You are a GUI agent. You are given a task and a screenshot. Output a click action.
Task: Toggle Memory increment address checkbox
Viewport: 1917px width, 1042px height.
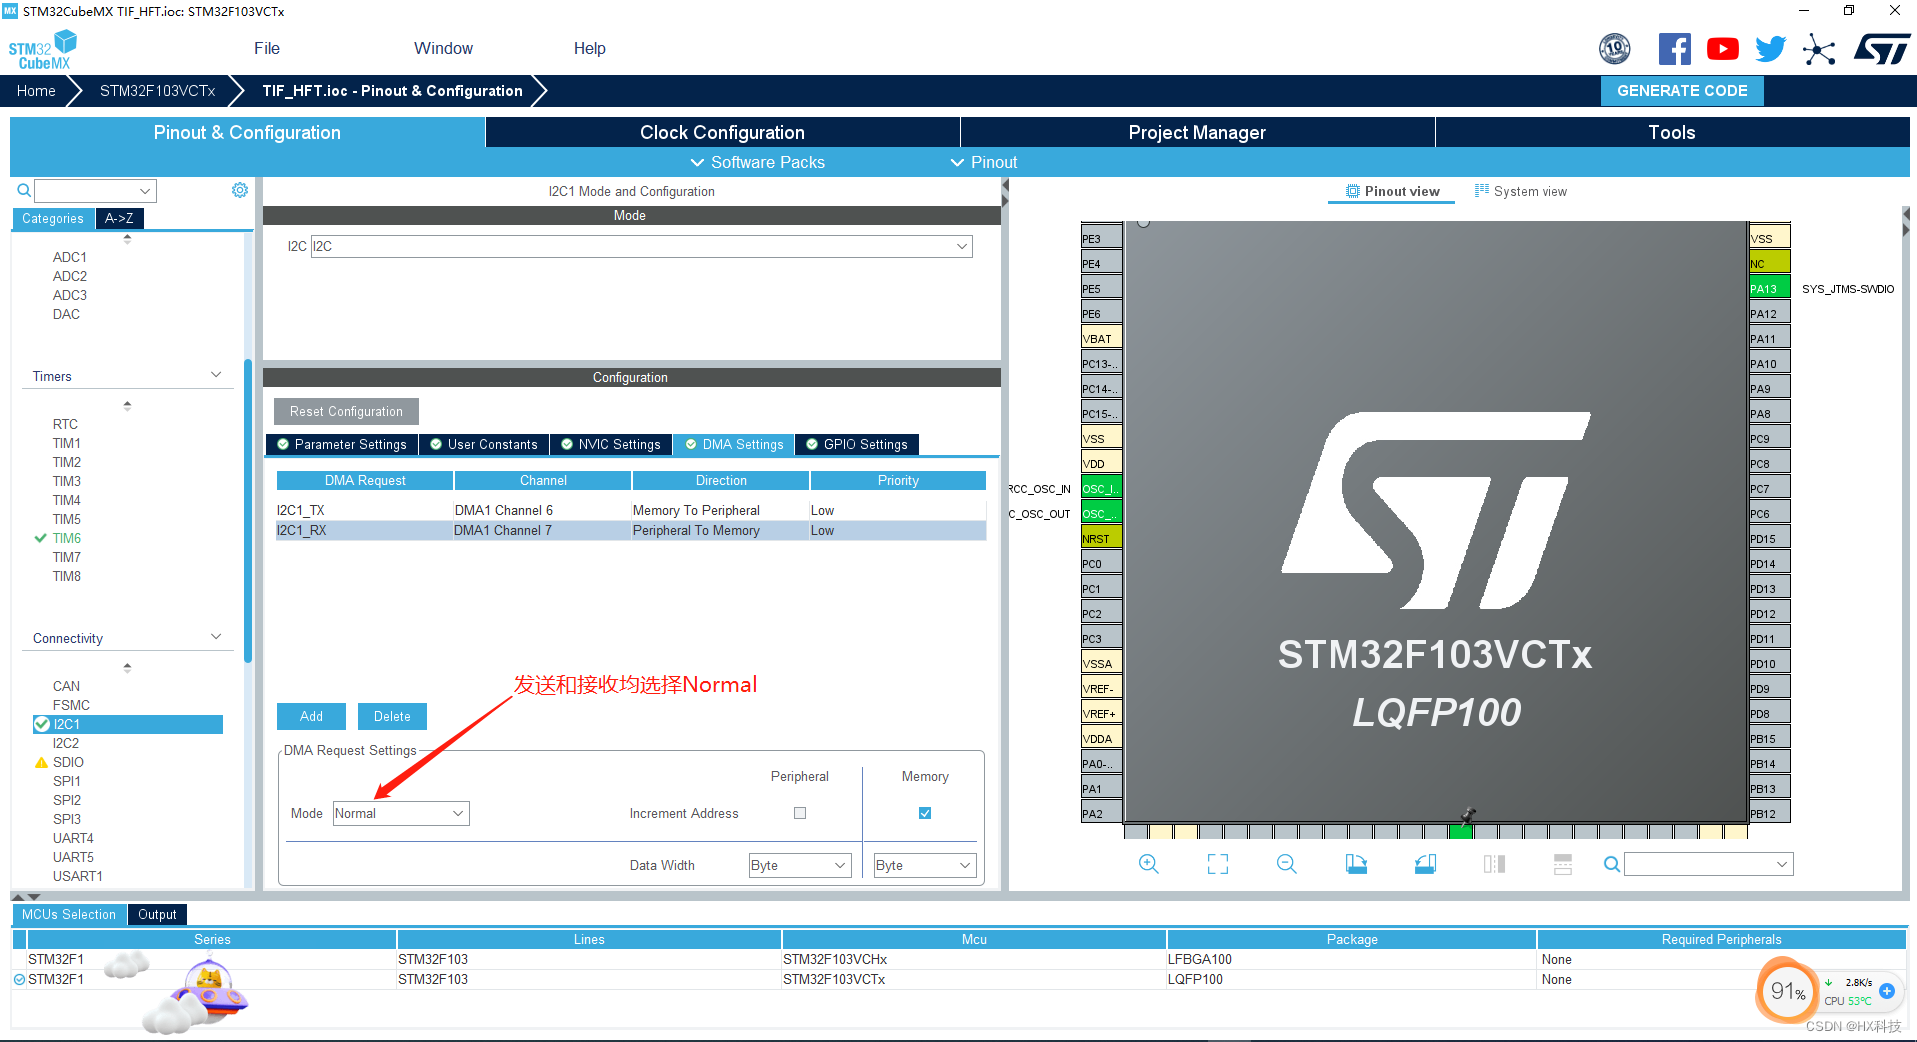click(925, 813)
